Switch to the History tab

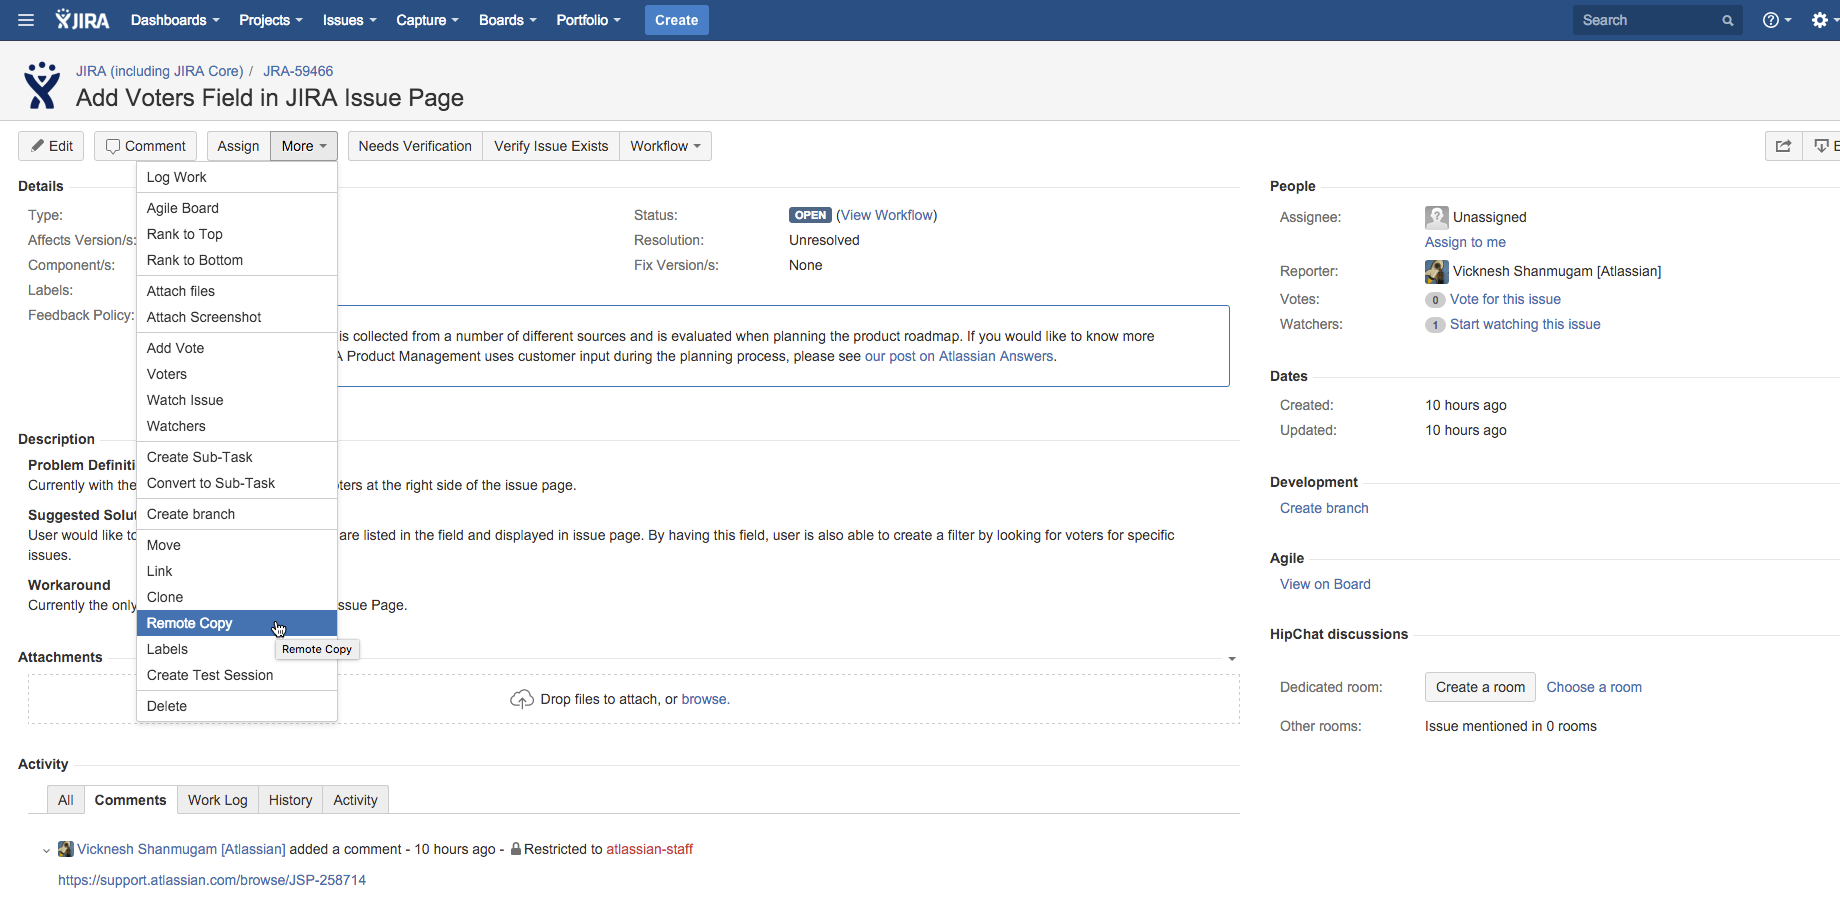(x=291, y=800)
